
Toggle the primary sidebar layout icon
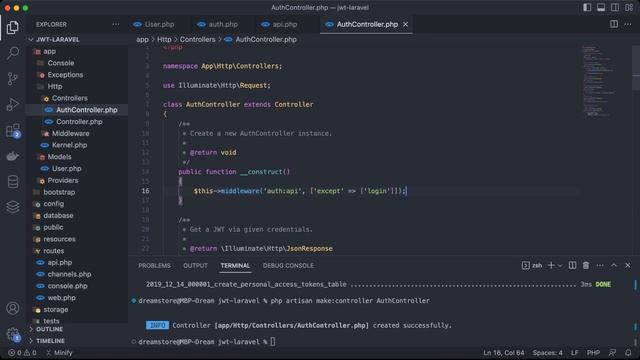(587, 7)
